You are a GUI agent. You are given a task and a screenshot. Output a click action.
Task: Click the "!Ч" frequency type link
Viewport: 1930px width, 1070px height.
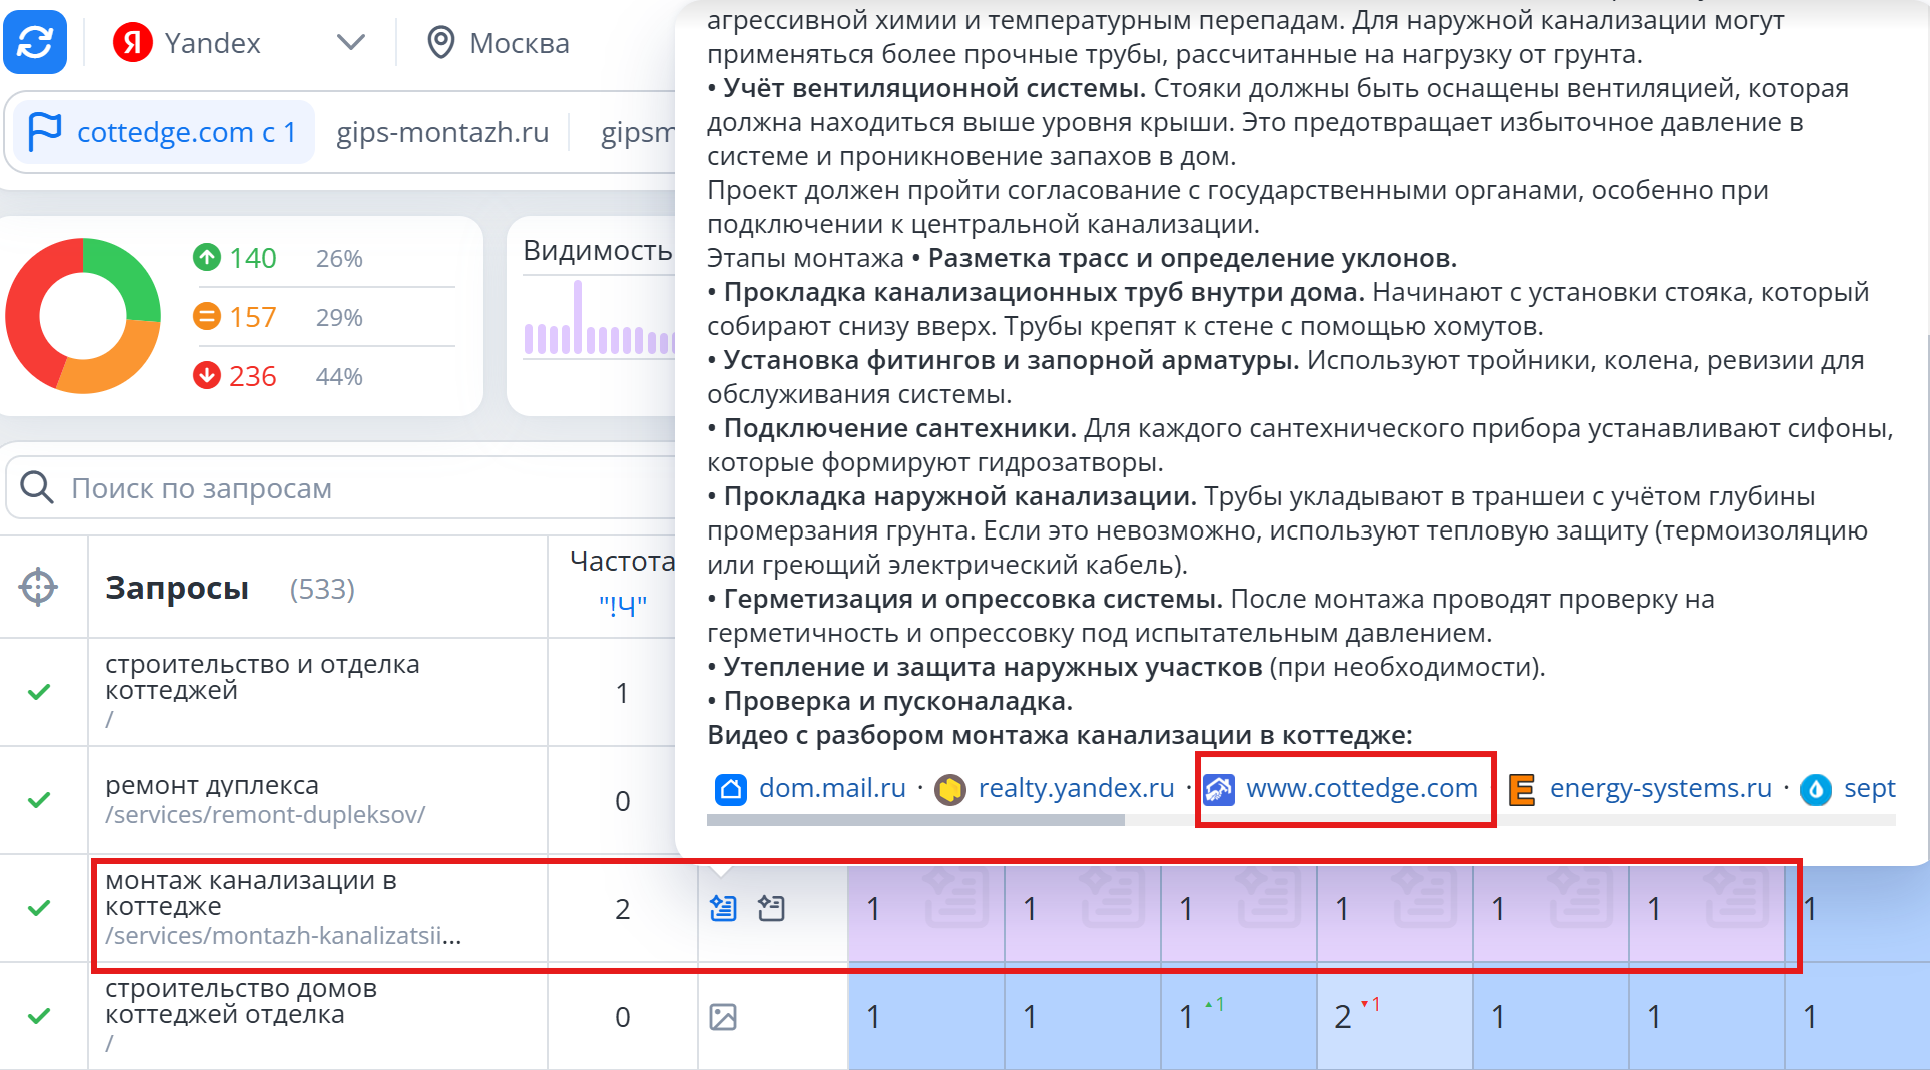622,606
